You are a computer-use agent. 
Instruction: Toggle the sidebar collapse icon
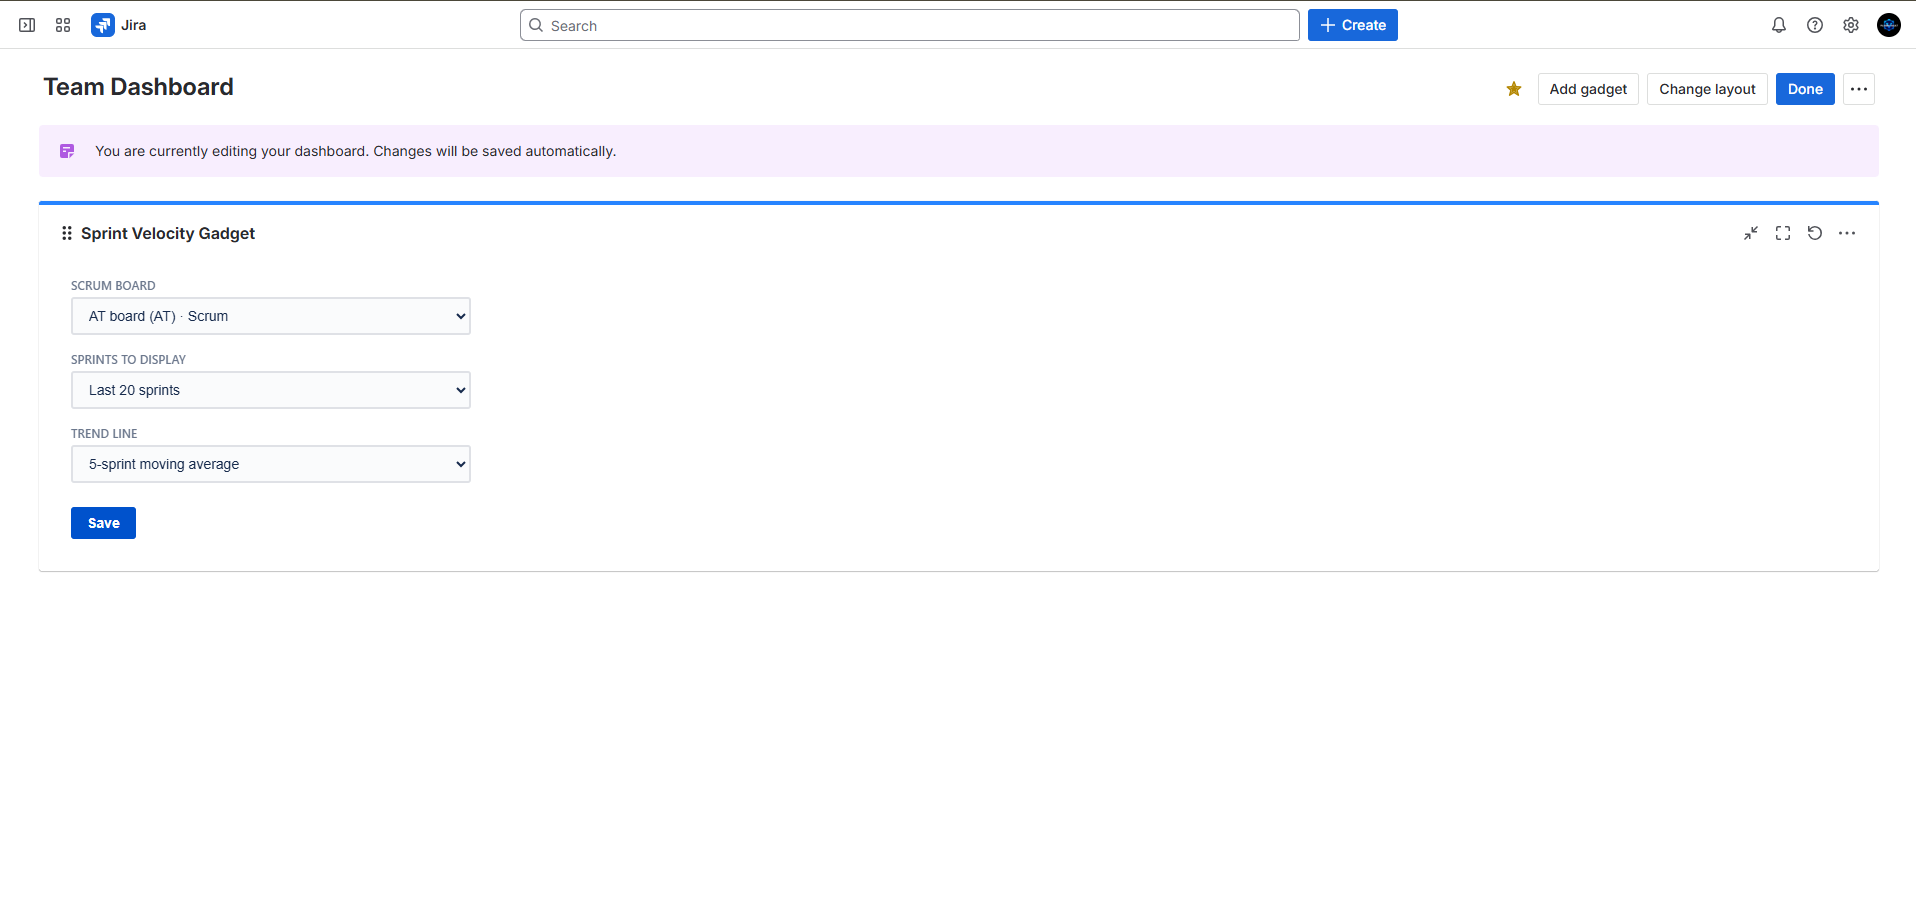pyautogui.click(x=27, y=25)
